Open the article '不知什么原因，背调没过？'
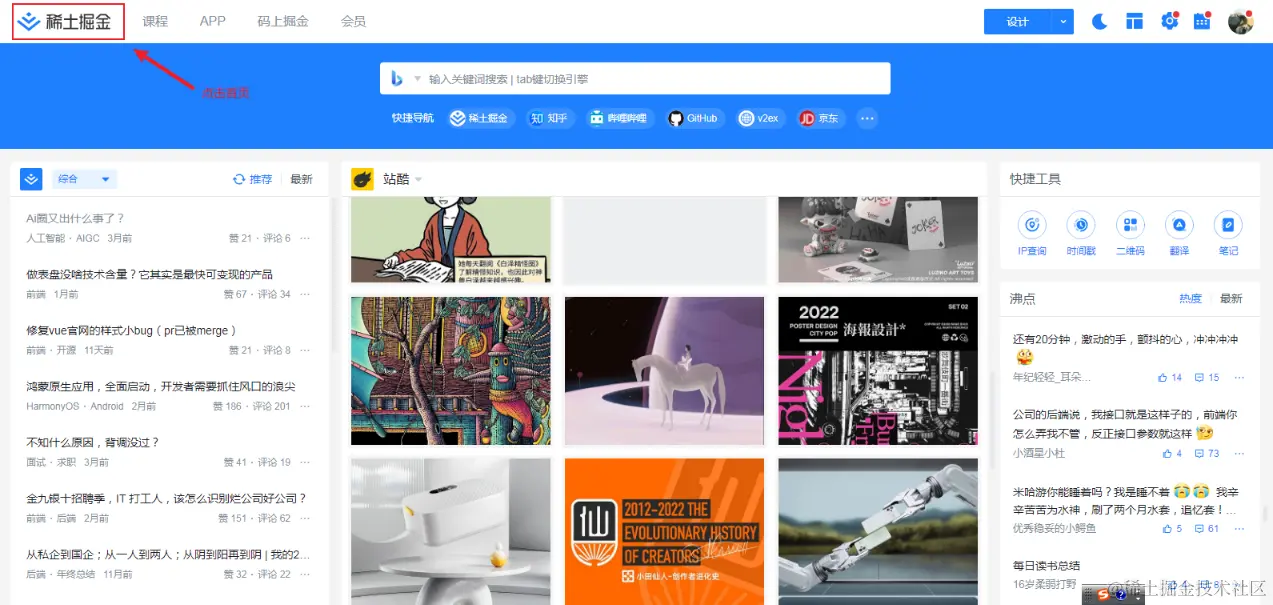 (93, 442)
